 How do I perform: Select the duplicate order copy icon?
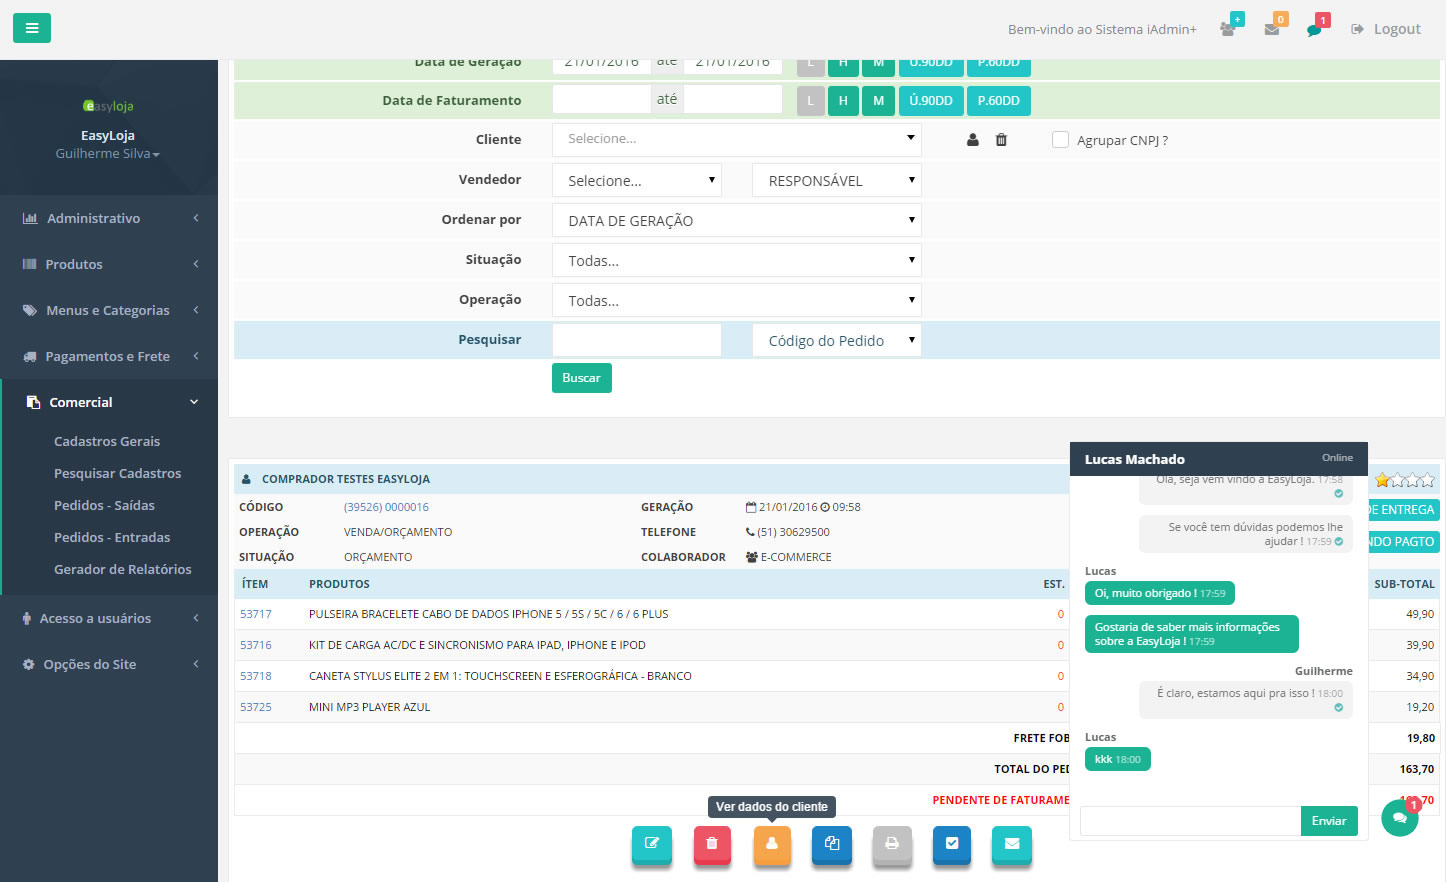coord(832,845)
